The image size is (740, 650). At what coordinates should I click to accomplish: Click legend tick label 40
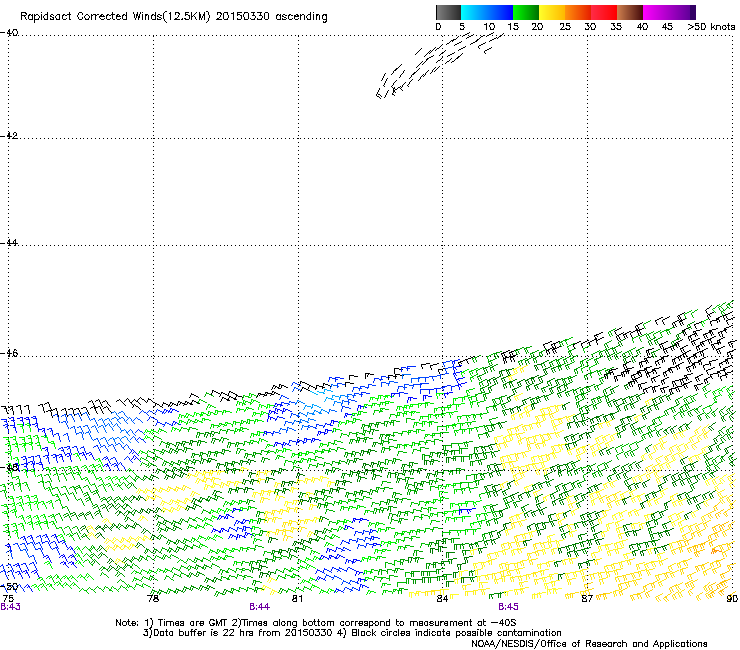tap(642, 27)
